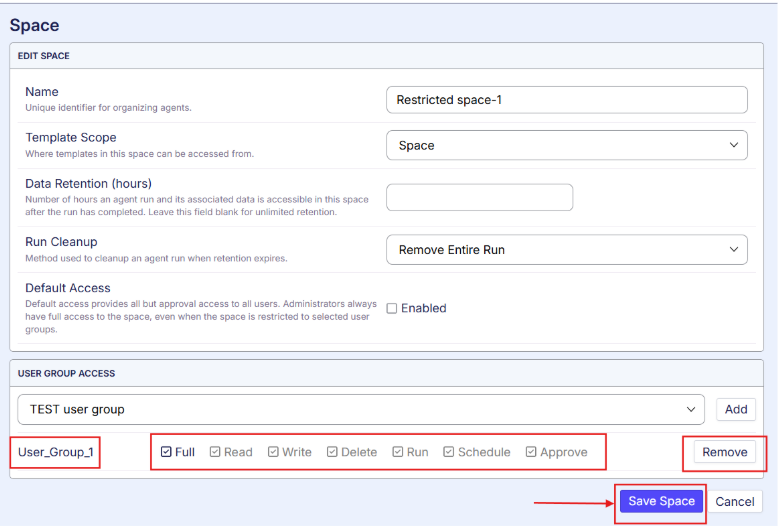This screenshot has width=782, height=529.
Task: Click the Add button
Action: coord(736,409)
